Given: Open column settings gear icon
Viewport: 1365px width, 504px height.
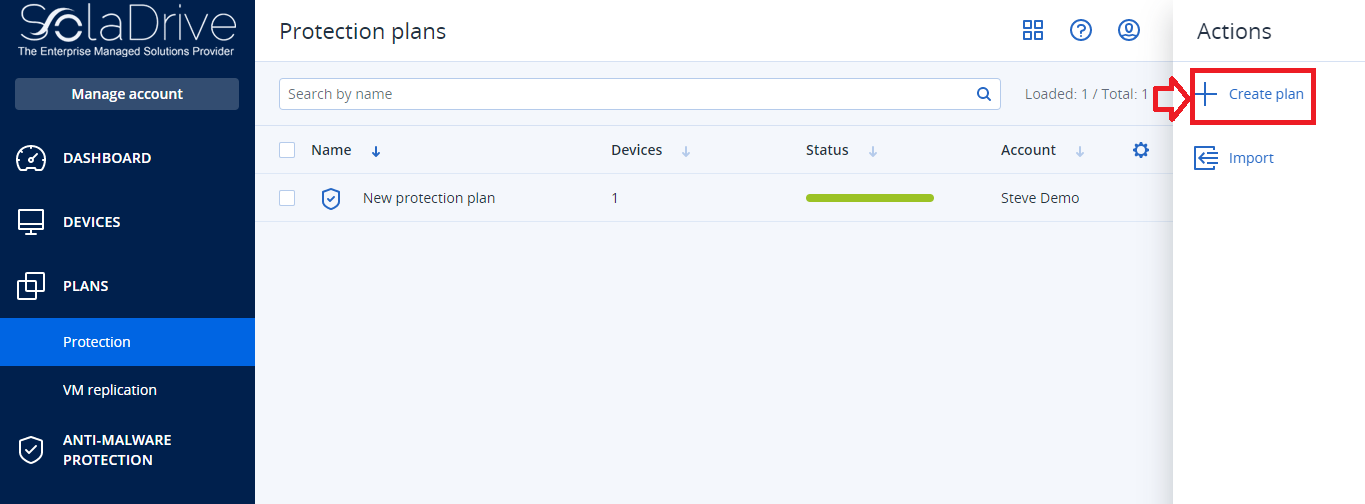Looking at the screenshot, I should pos(1141,150).
